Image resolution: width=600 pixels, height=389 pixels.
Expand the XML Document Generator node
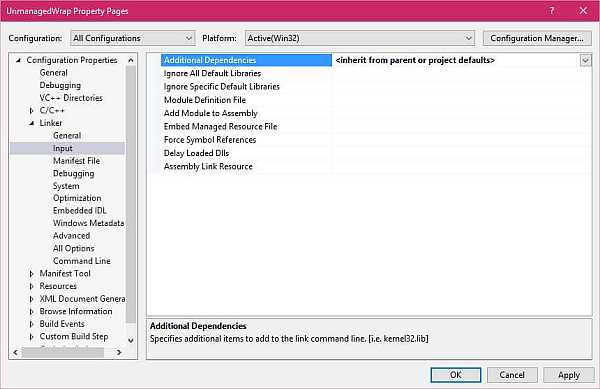tap(31, 299)
